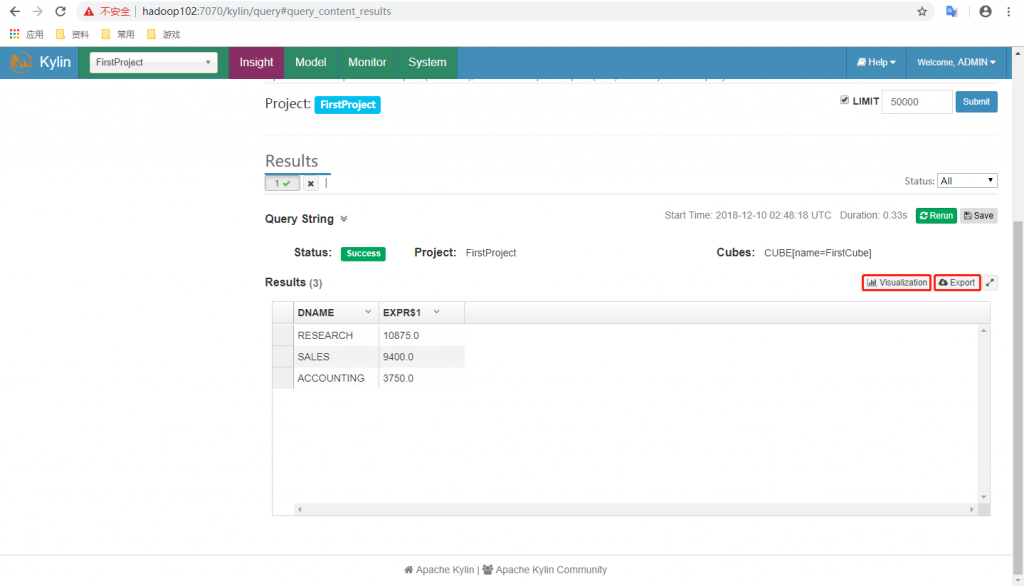The height and width of the screenshot is (586, 1024).
Task: Open the Help dropdown menu
Action: tap(876, 62)
